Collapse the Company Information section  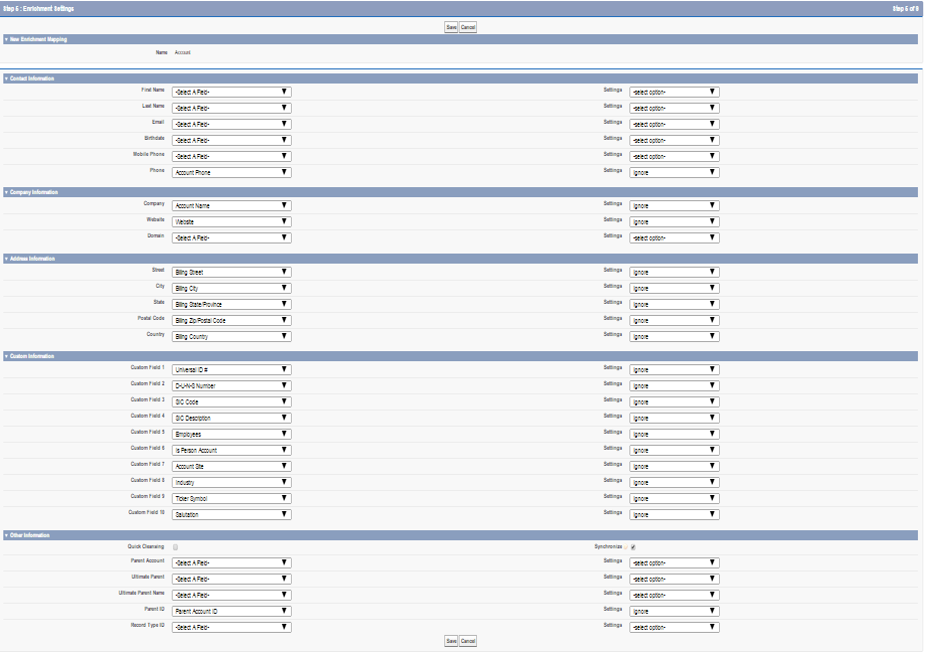pos(5,192)
